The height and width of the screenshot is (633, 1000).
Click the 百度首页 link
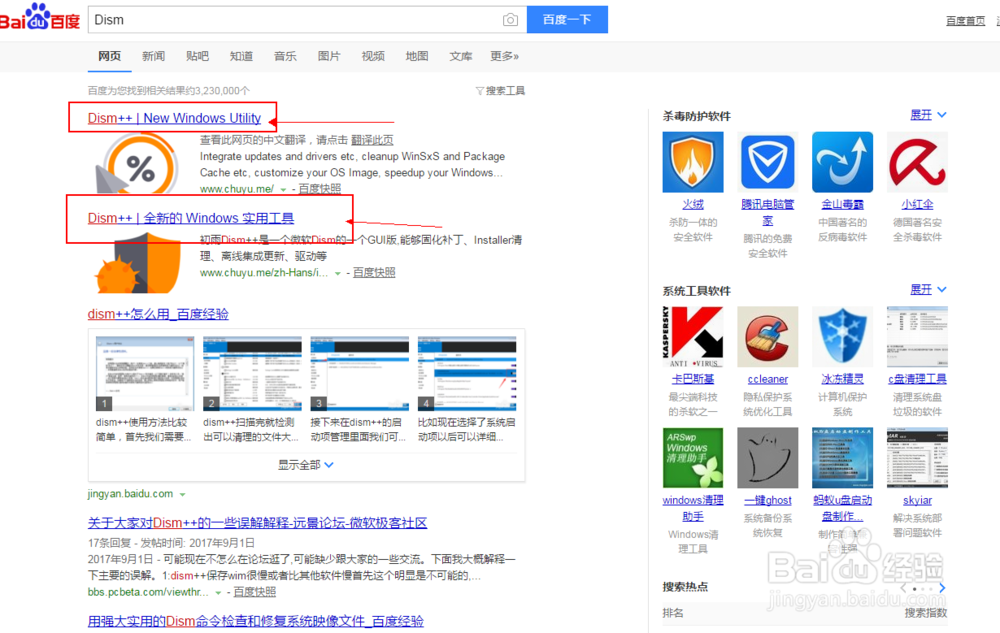click(x=966, y=20)
